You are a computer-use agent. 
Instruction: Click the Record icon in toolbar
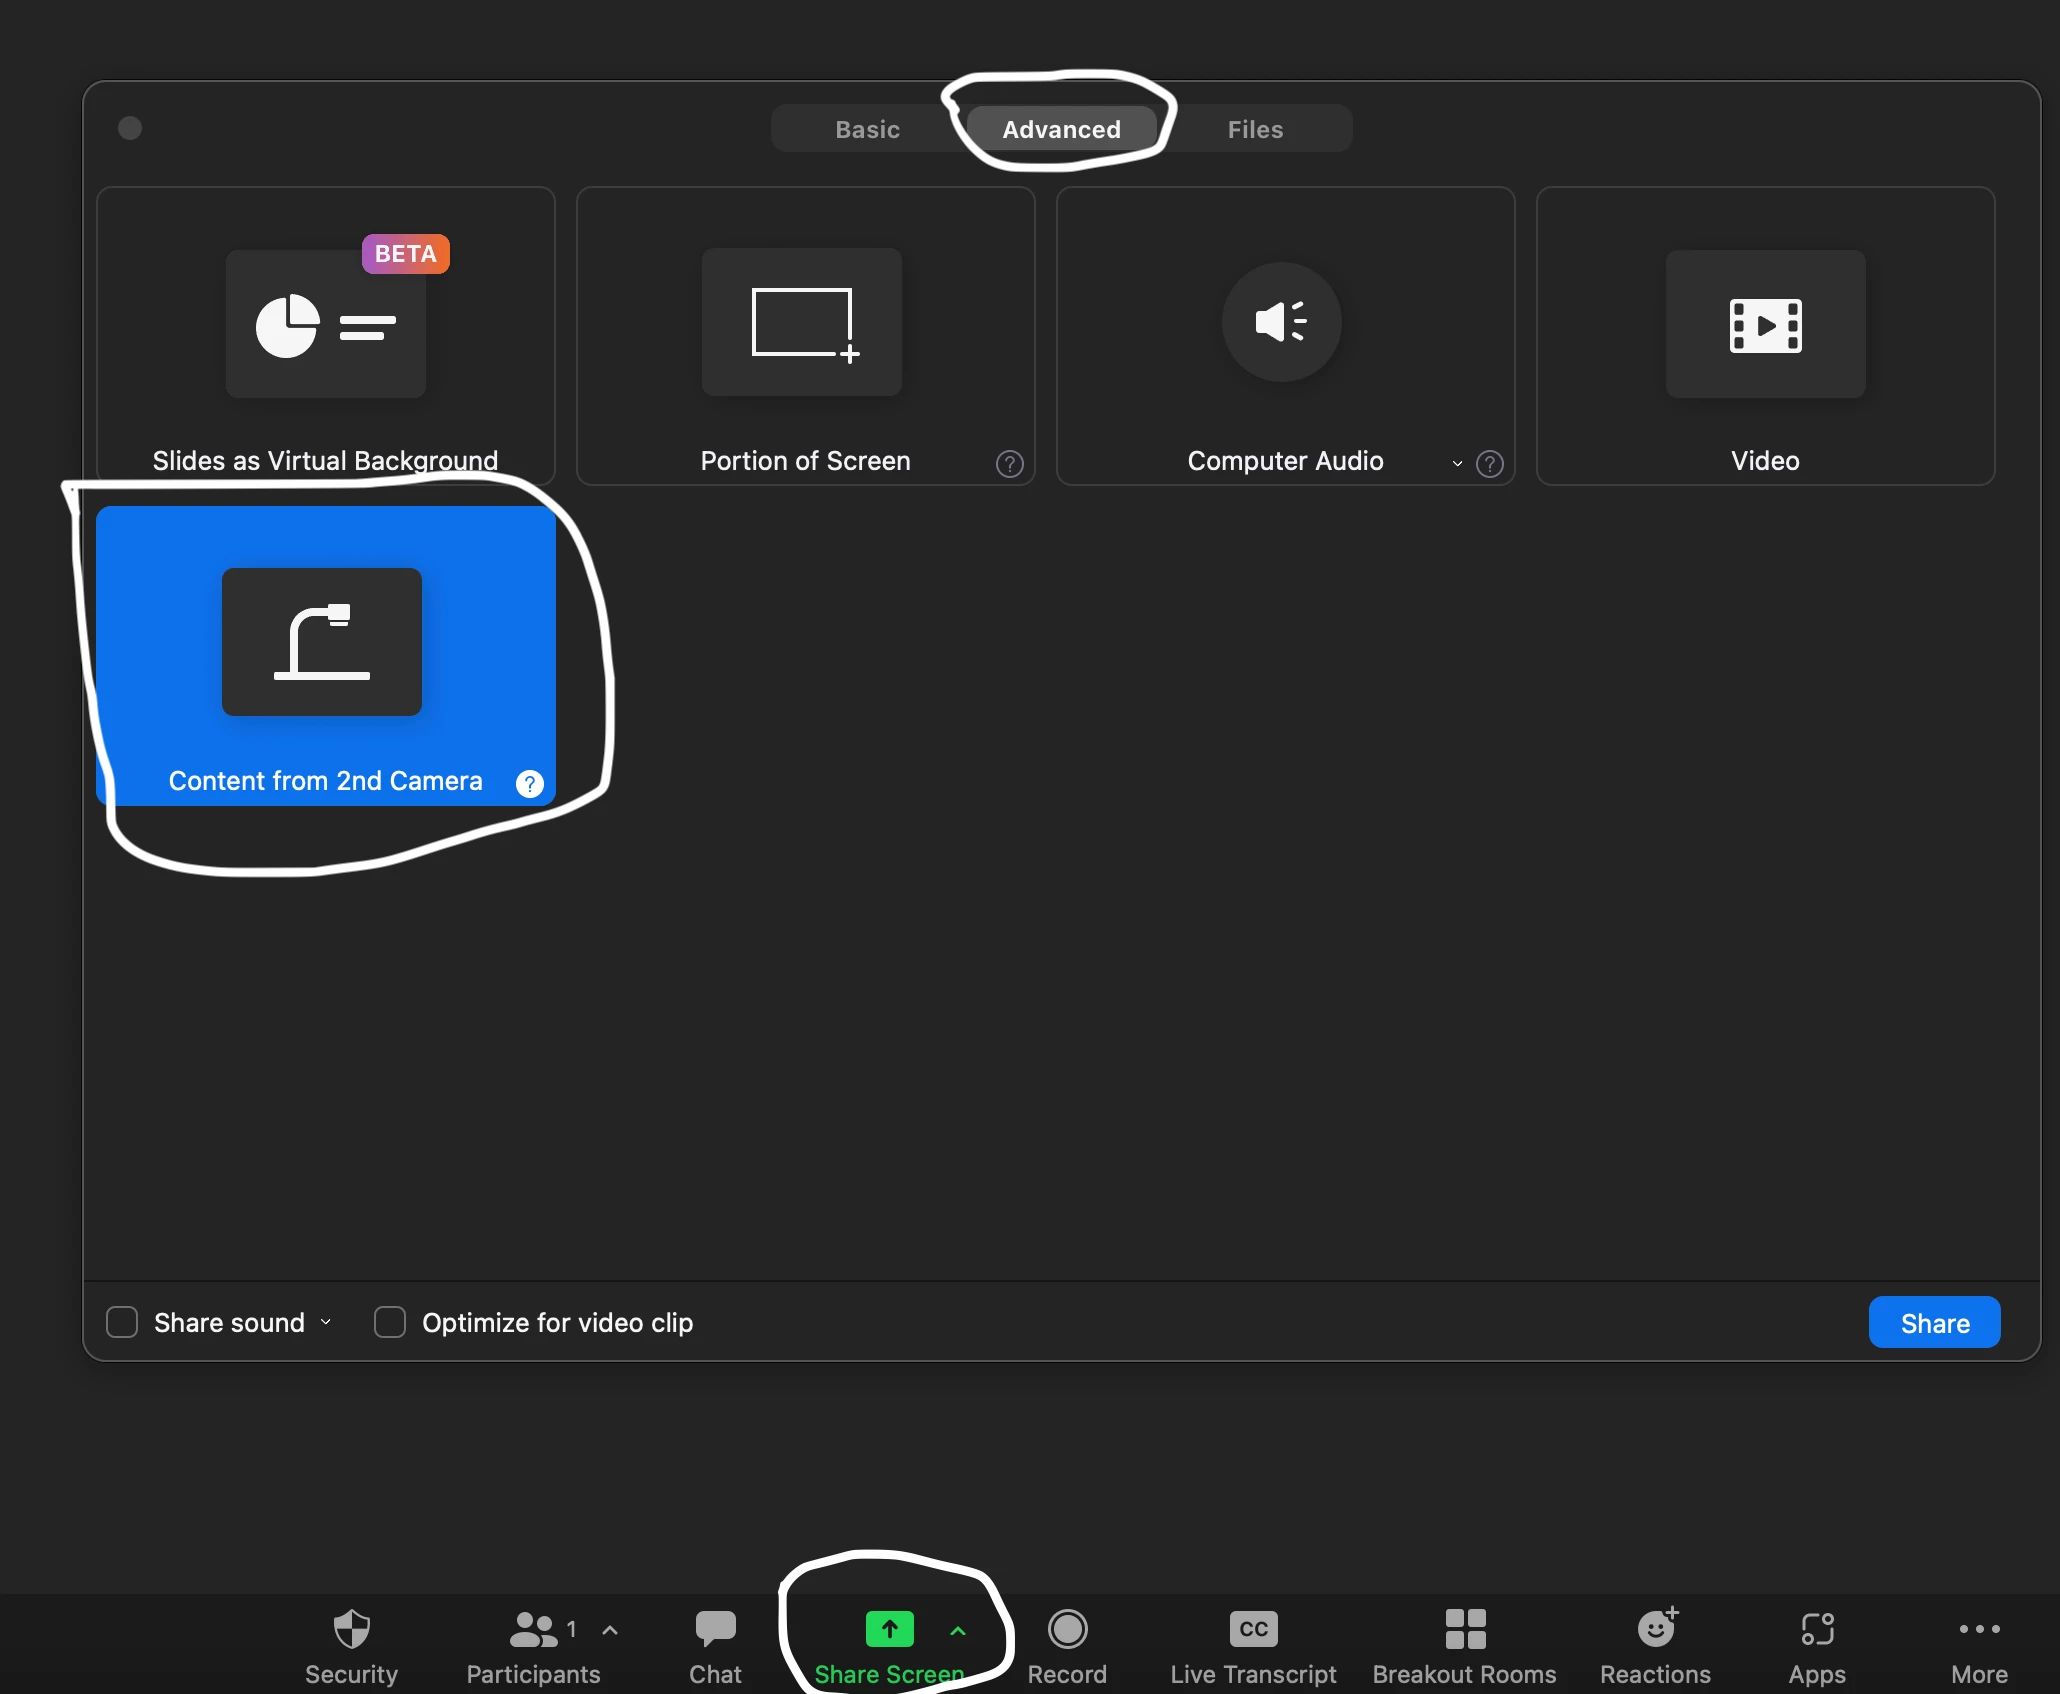pyautogui.click(x=1067, y=1629)
